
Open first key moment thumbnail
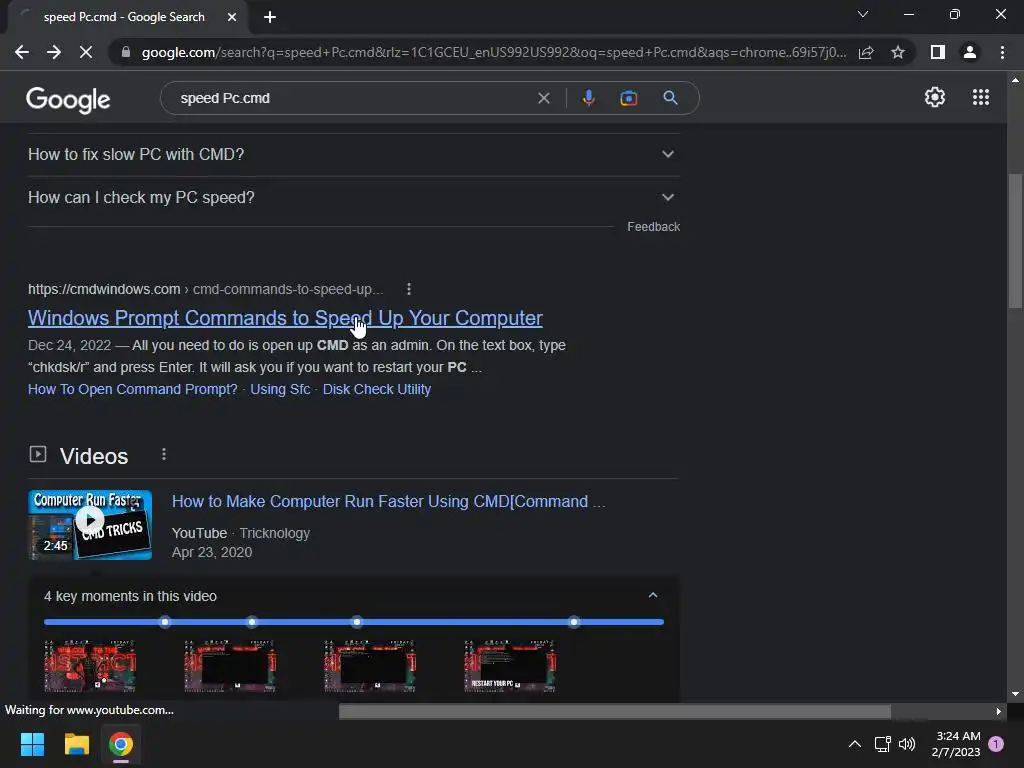pos(90,665)
